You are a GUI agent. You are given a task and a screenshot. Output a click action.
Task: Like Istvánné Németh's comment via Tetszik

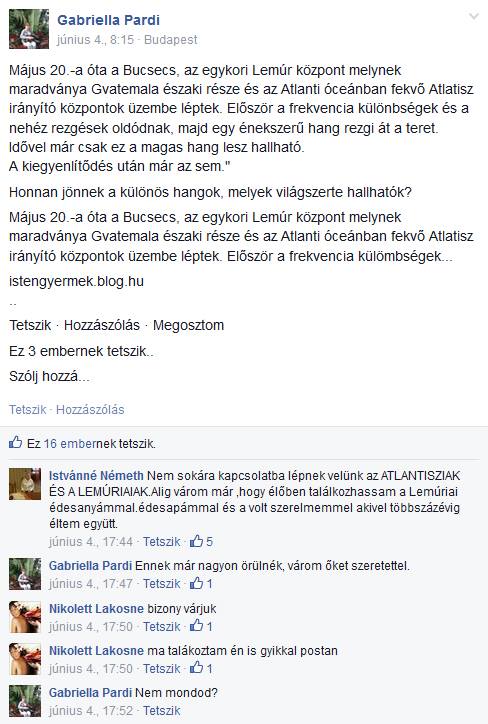click(161, 542)
